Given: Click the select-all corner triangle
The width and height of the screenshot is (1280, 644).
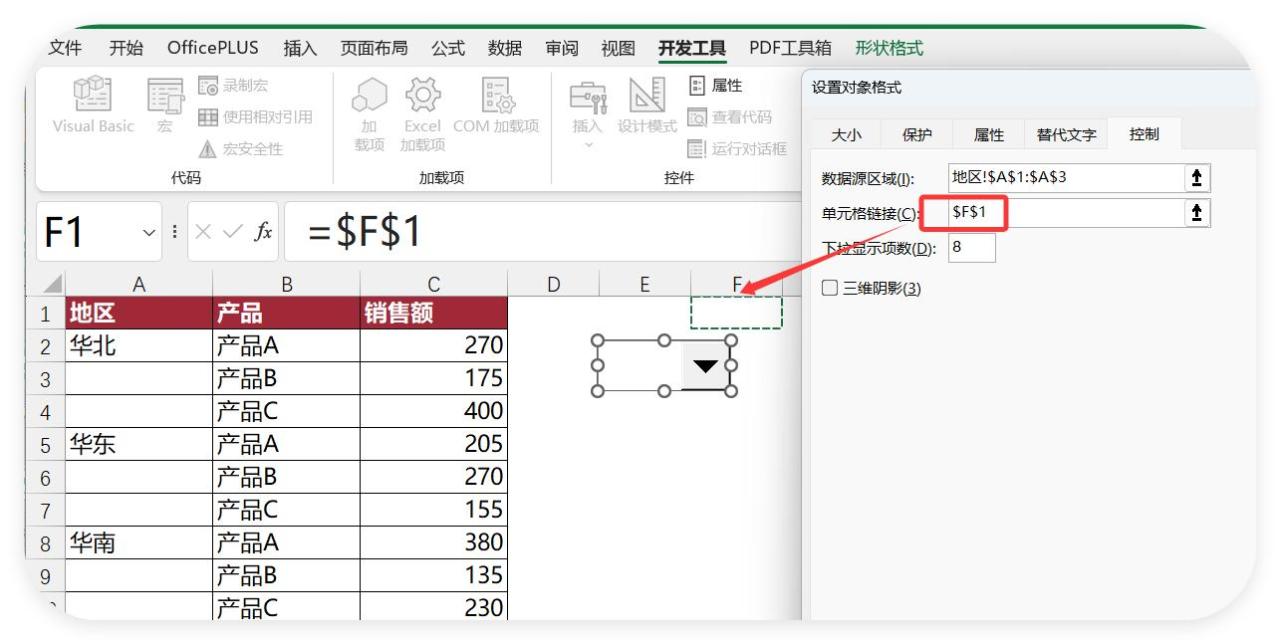Looking at the screenshot, I should pos(51,285).
